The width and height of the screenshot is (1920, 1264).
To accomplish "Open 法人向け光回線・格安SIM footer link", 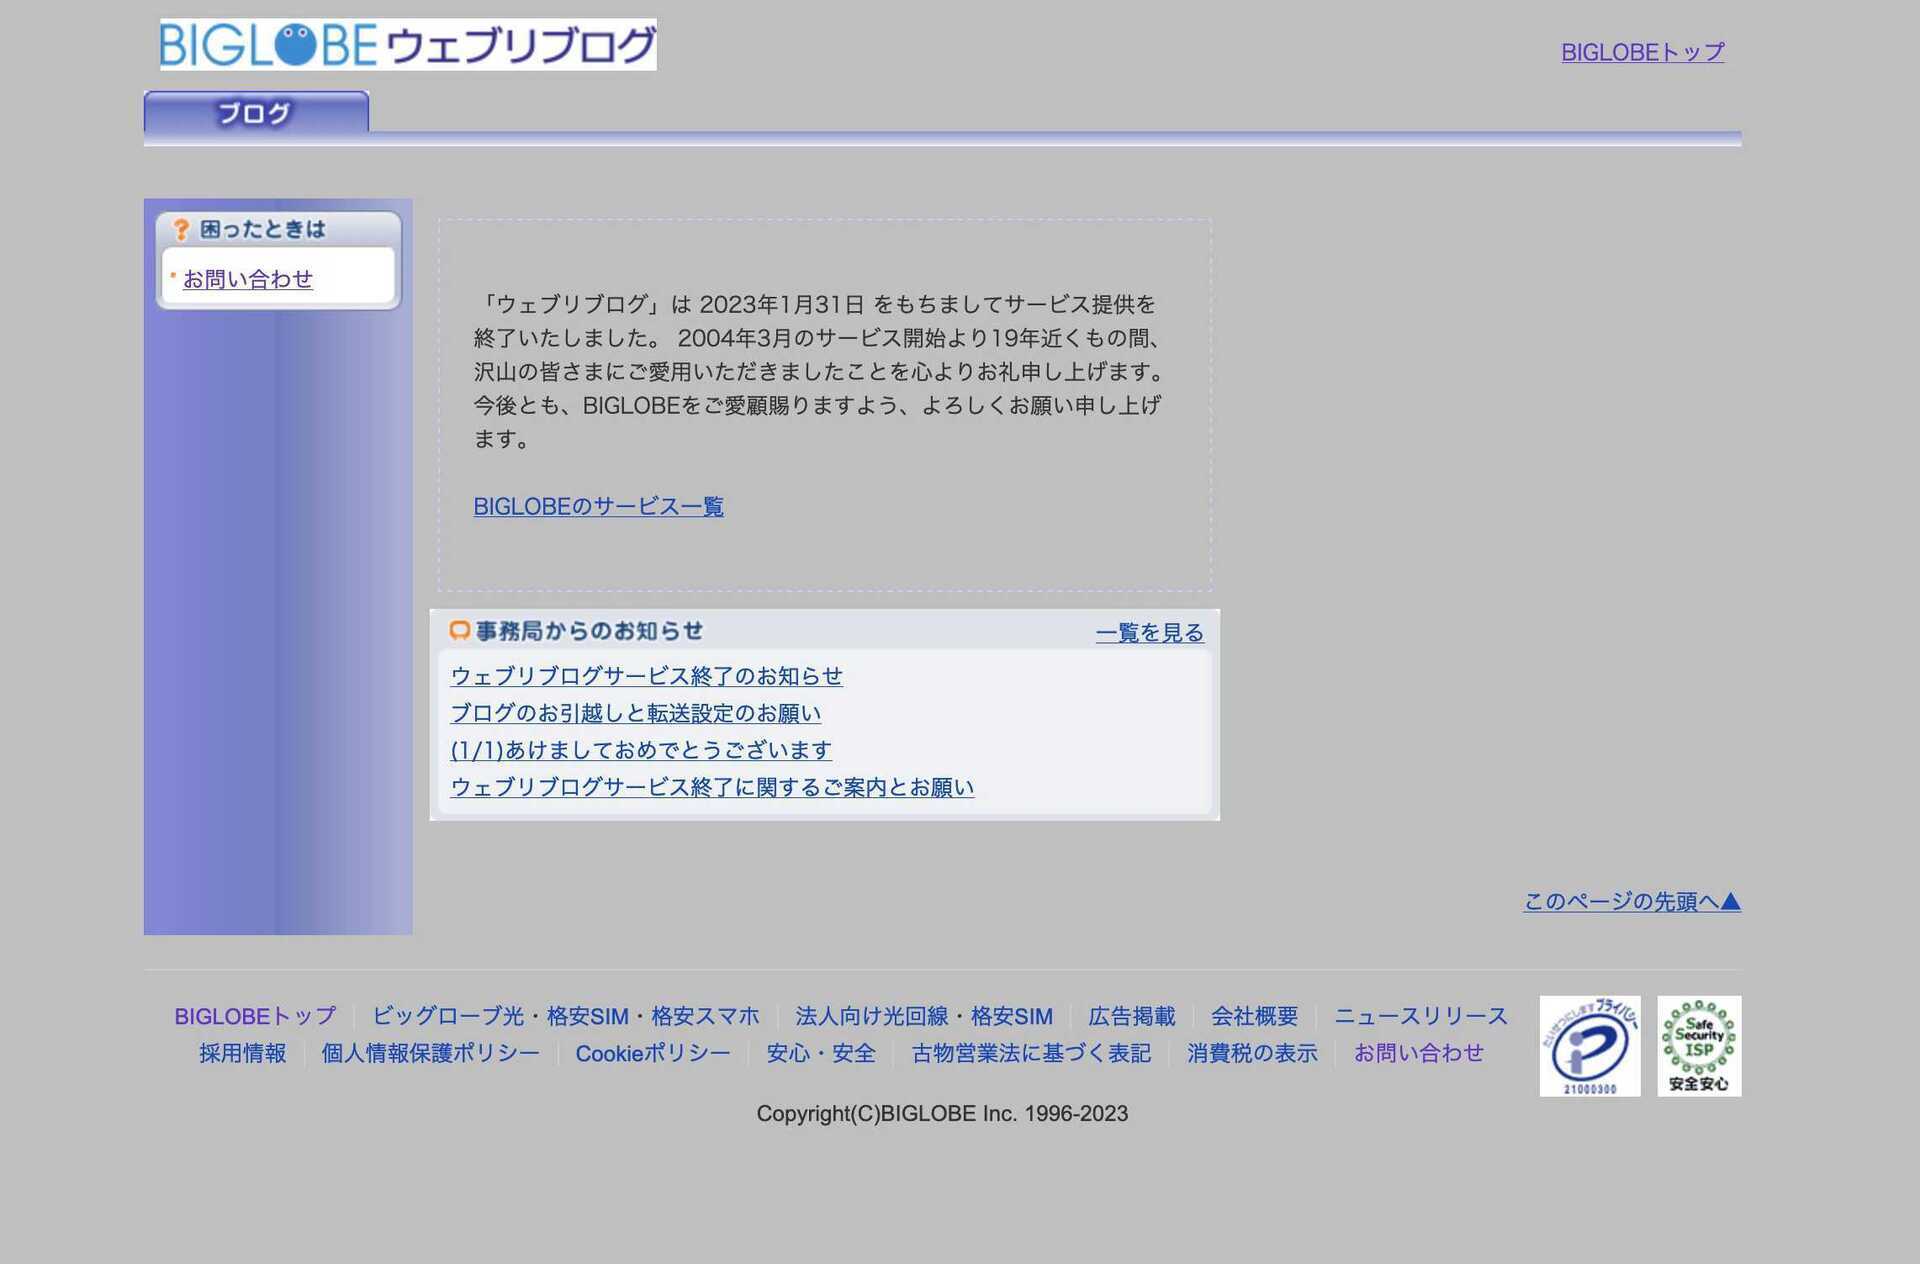I will [924, 1017].
